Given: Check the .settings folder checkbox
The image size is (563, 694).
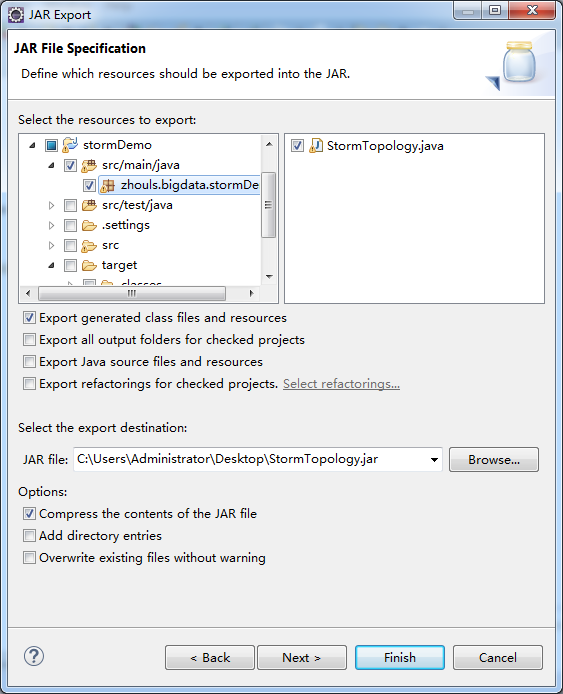Looking at the screenshot, I should pyautogui.click(x=70, y=225).
